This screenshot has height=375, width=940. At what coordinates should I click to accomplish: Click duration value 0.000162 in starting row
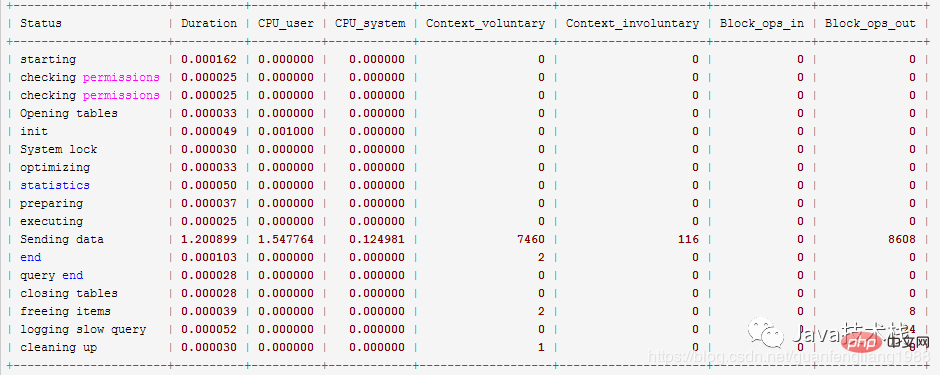click(209, 59)
